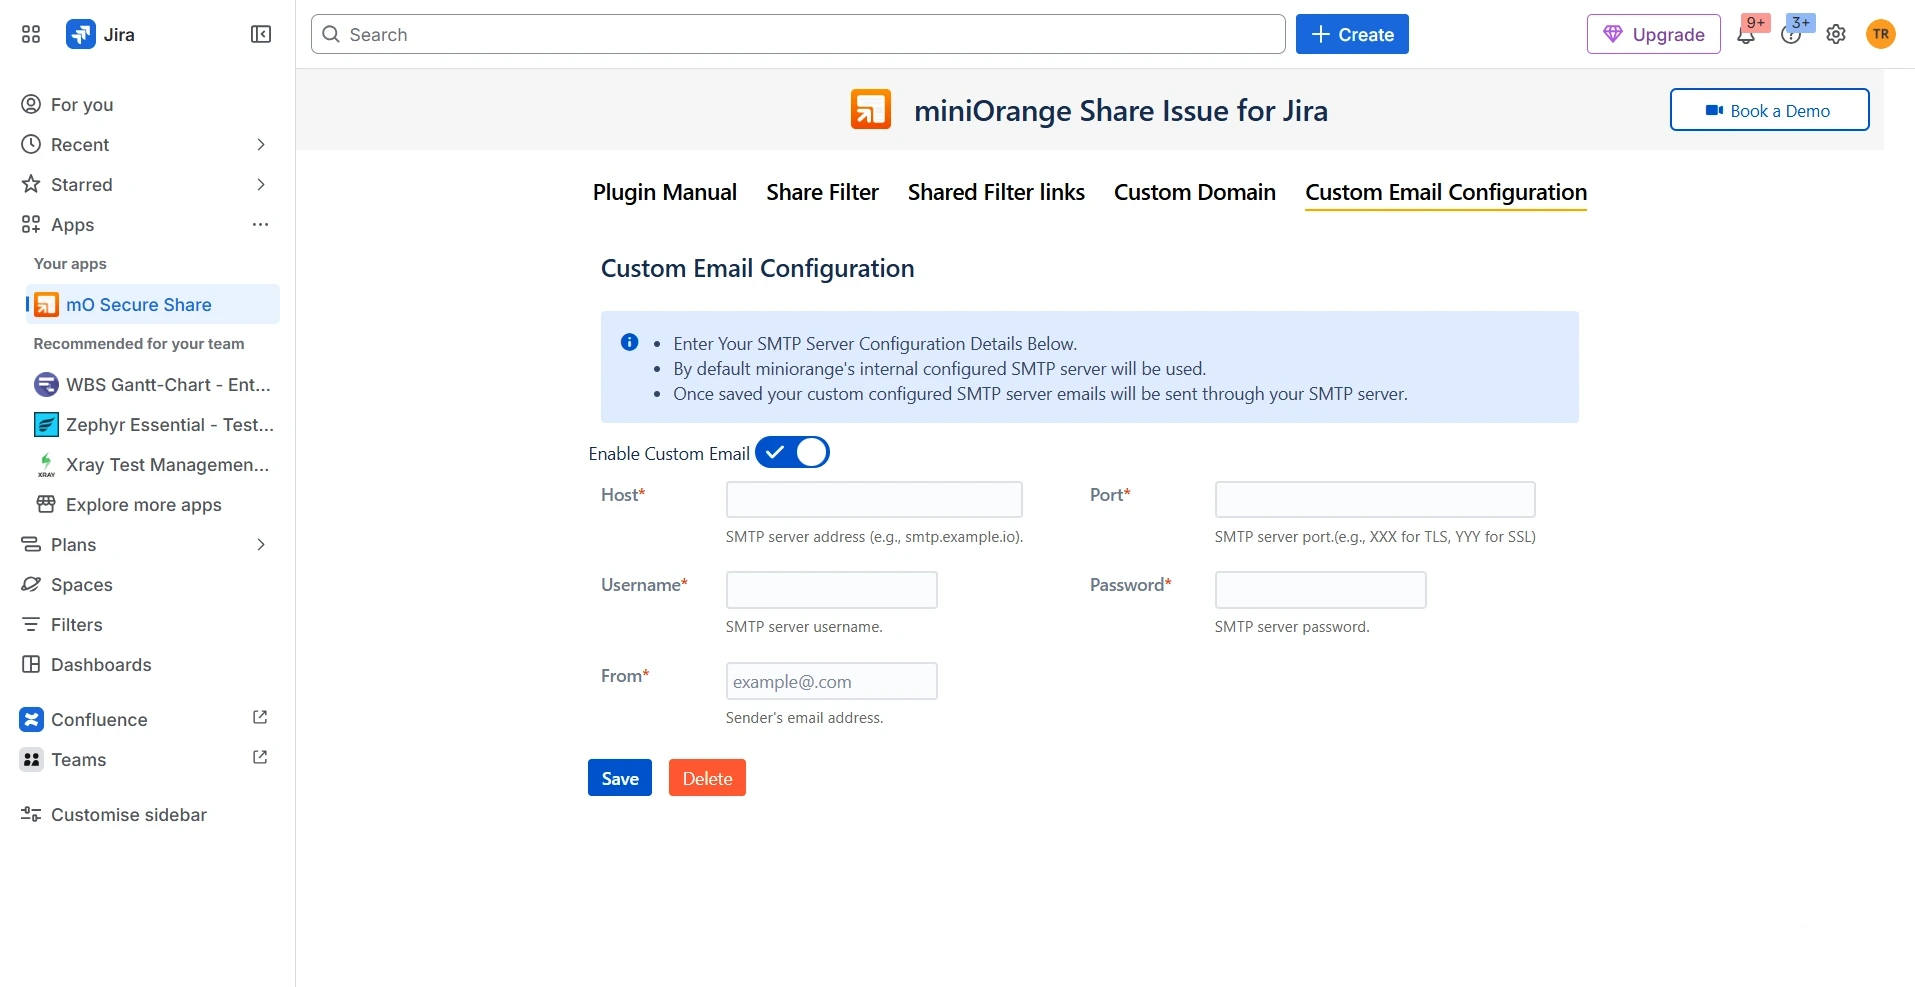Click the mO Secure Share app icon
The image size is (1915, 987).
click(46, 304)
